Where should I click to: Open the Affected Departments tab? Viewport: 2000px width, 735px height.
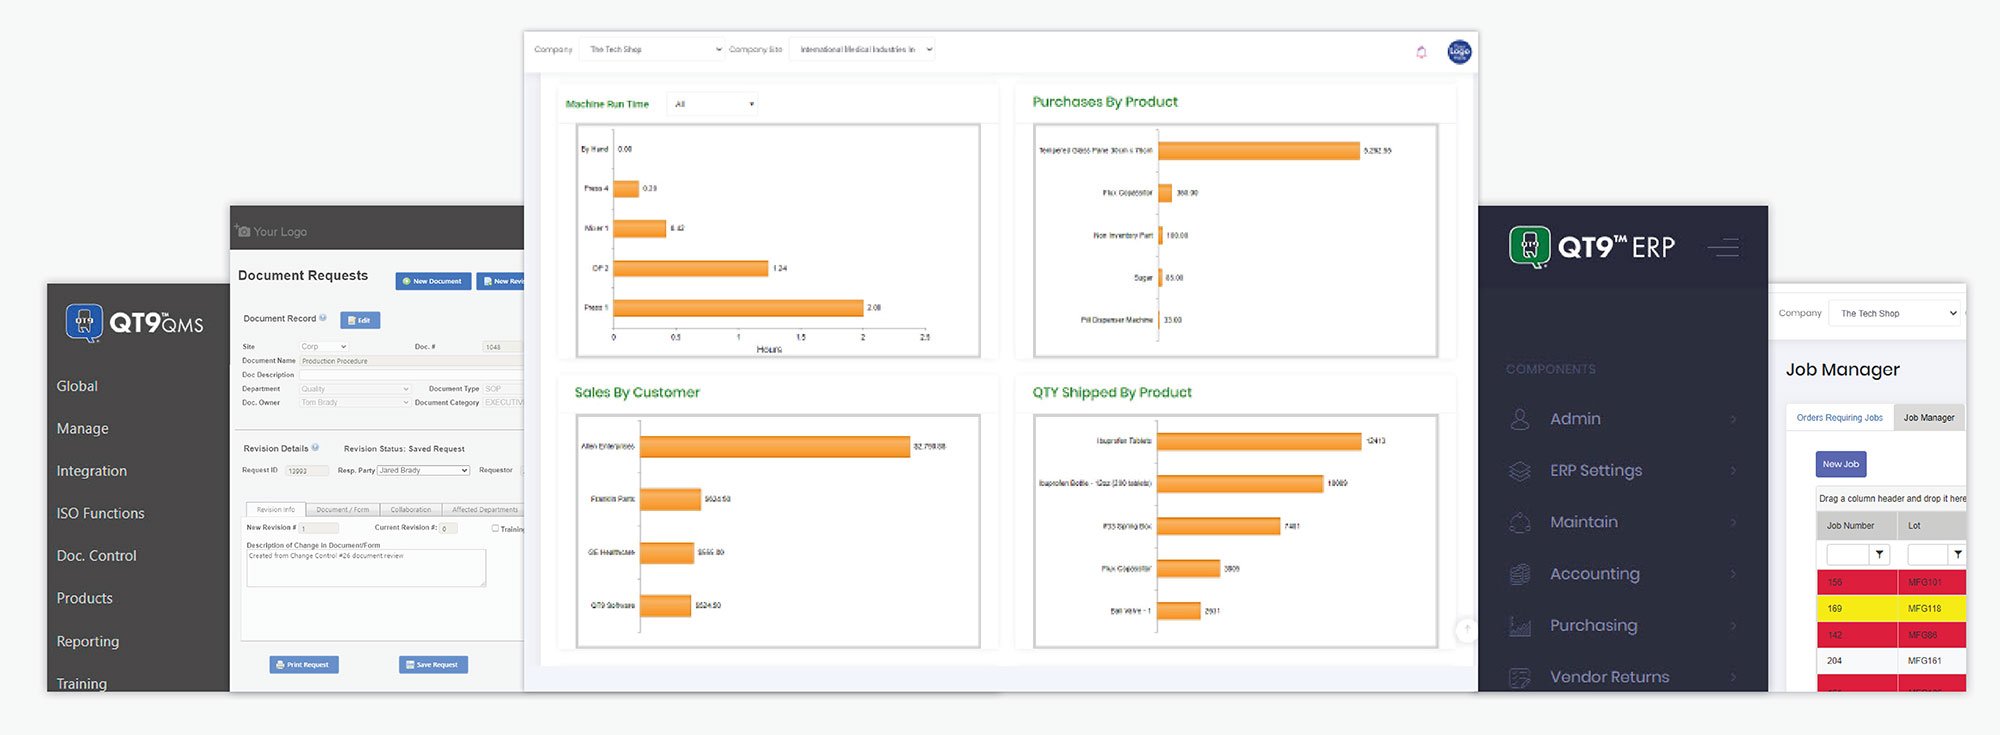[x=485, y=510]
